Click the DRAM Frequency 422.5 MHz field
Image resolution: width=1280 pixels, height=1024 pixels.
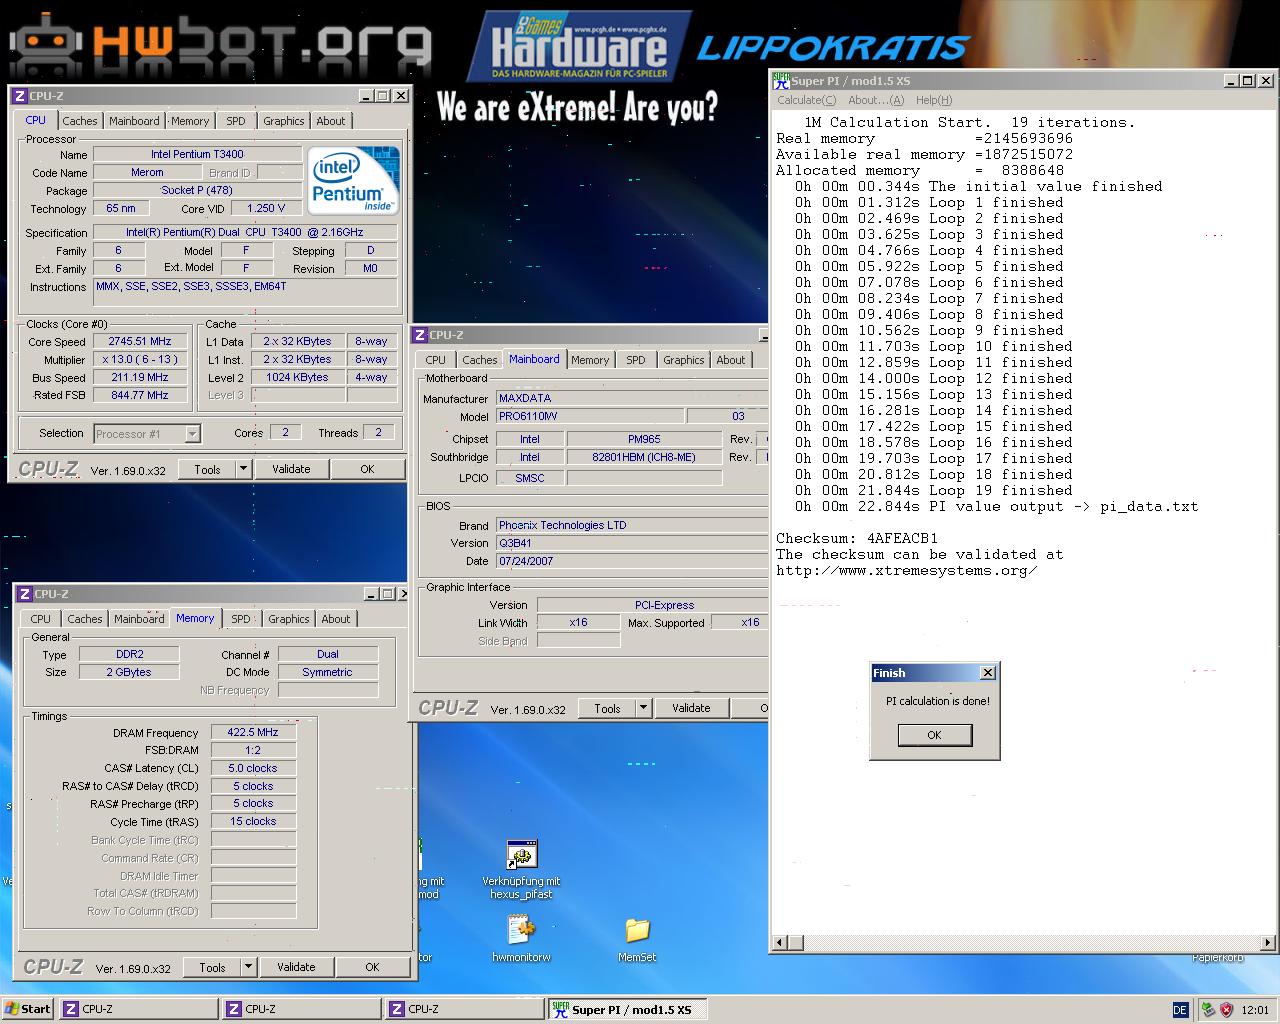pyautogui.click(x=253, y=732)
